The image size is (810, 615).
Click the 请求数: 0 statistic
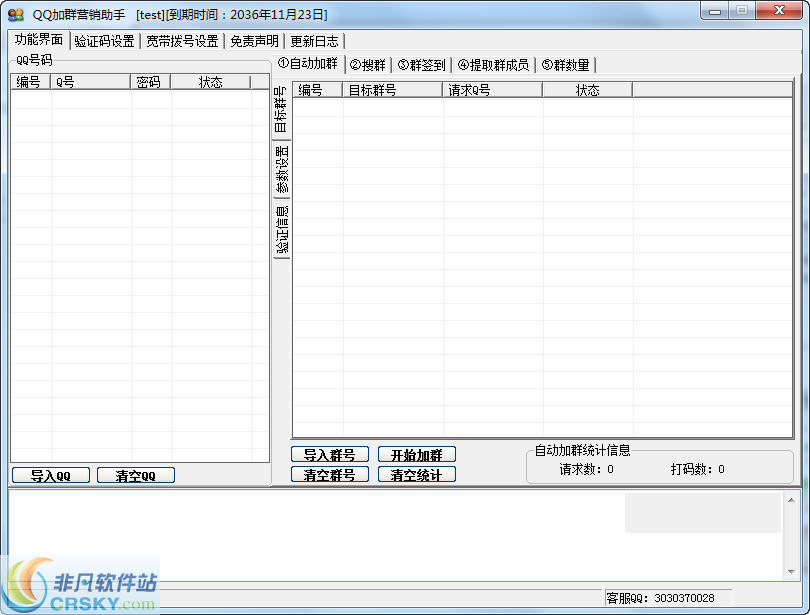click(586, 469)
